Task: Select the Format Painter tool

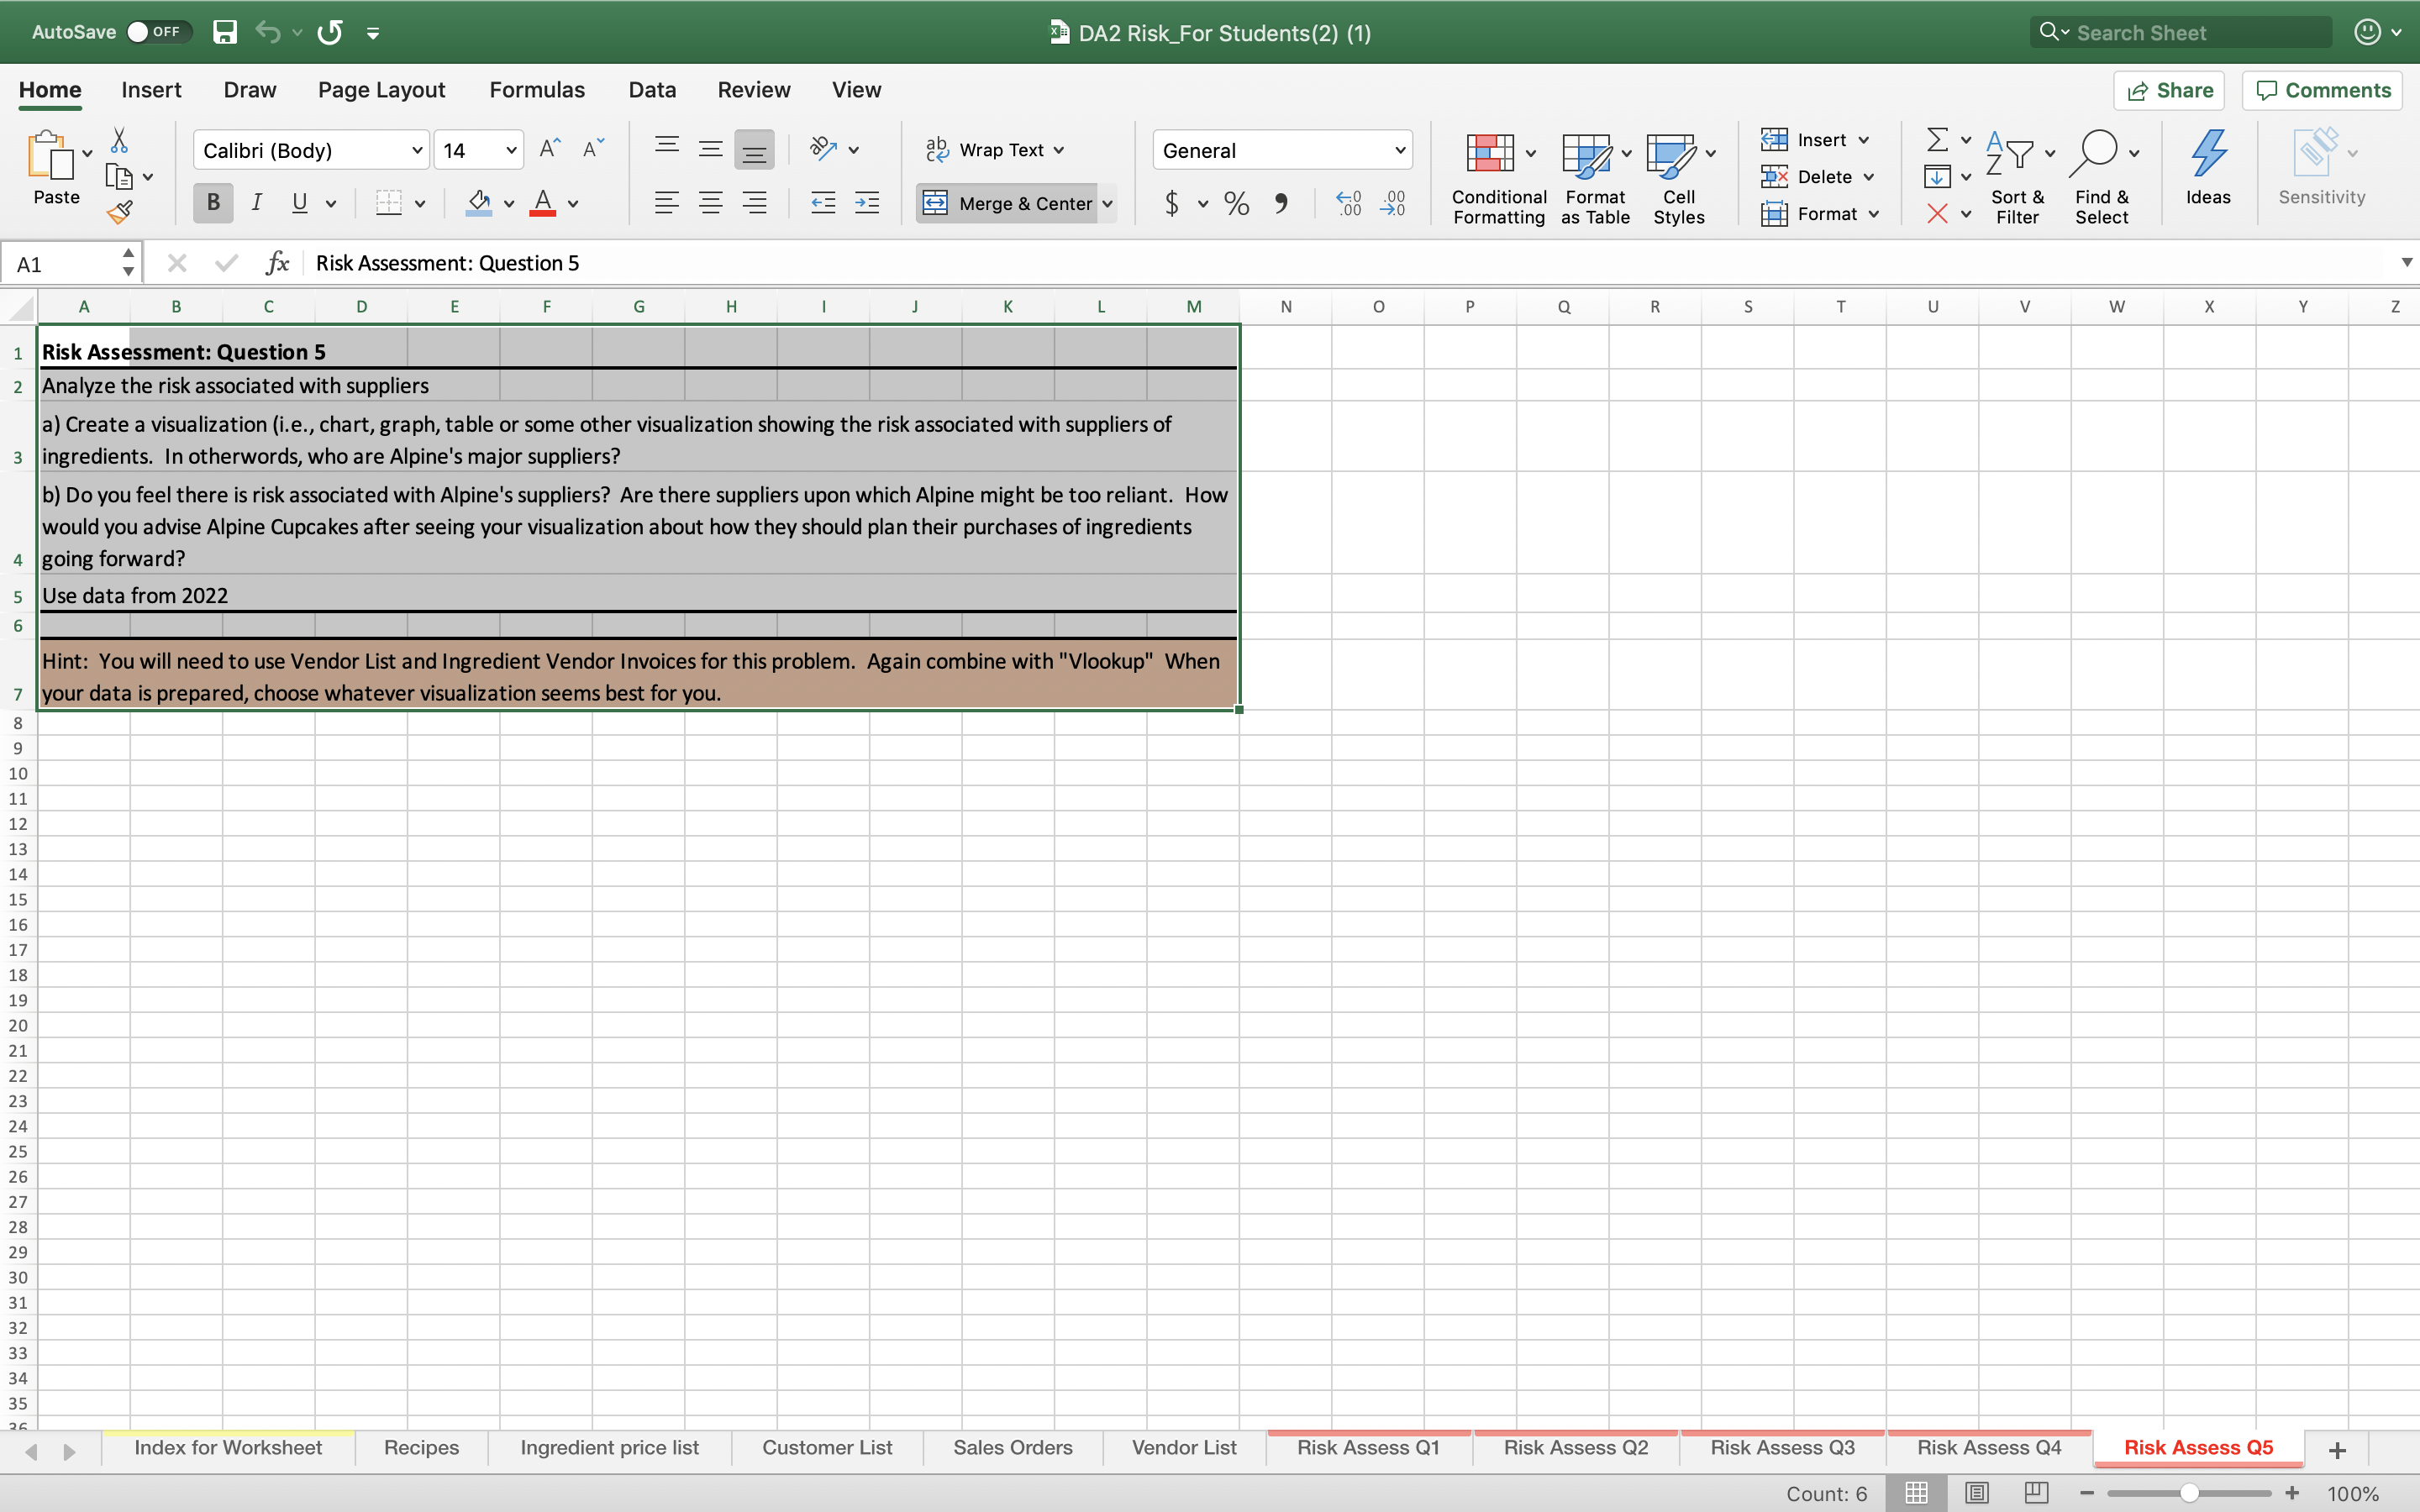Action: (120, 211)
